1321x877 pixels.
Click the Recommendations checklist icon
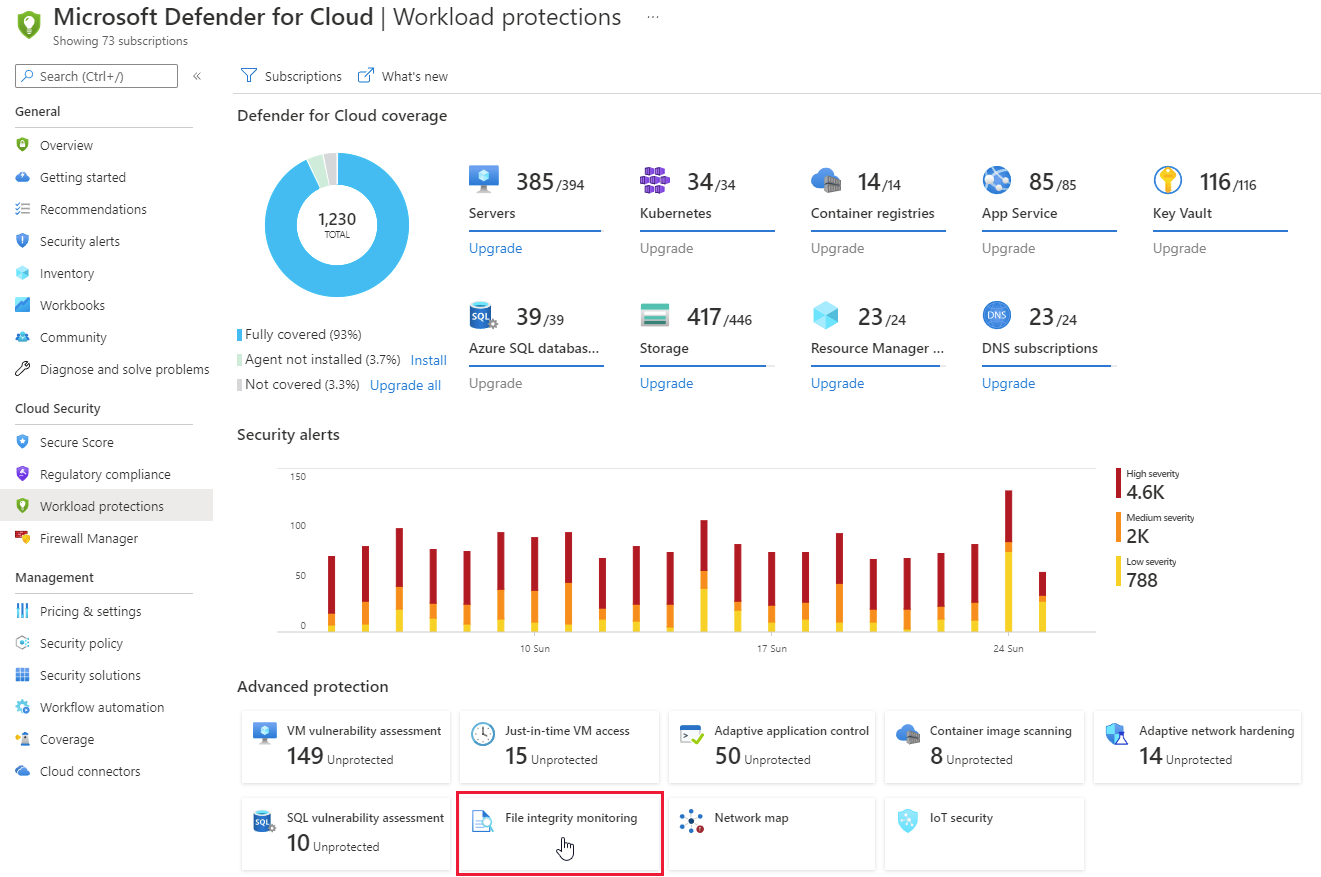[x=22, y=209]
